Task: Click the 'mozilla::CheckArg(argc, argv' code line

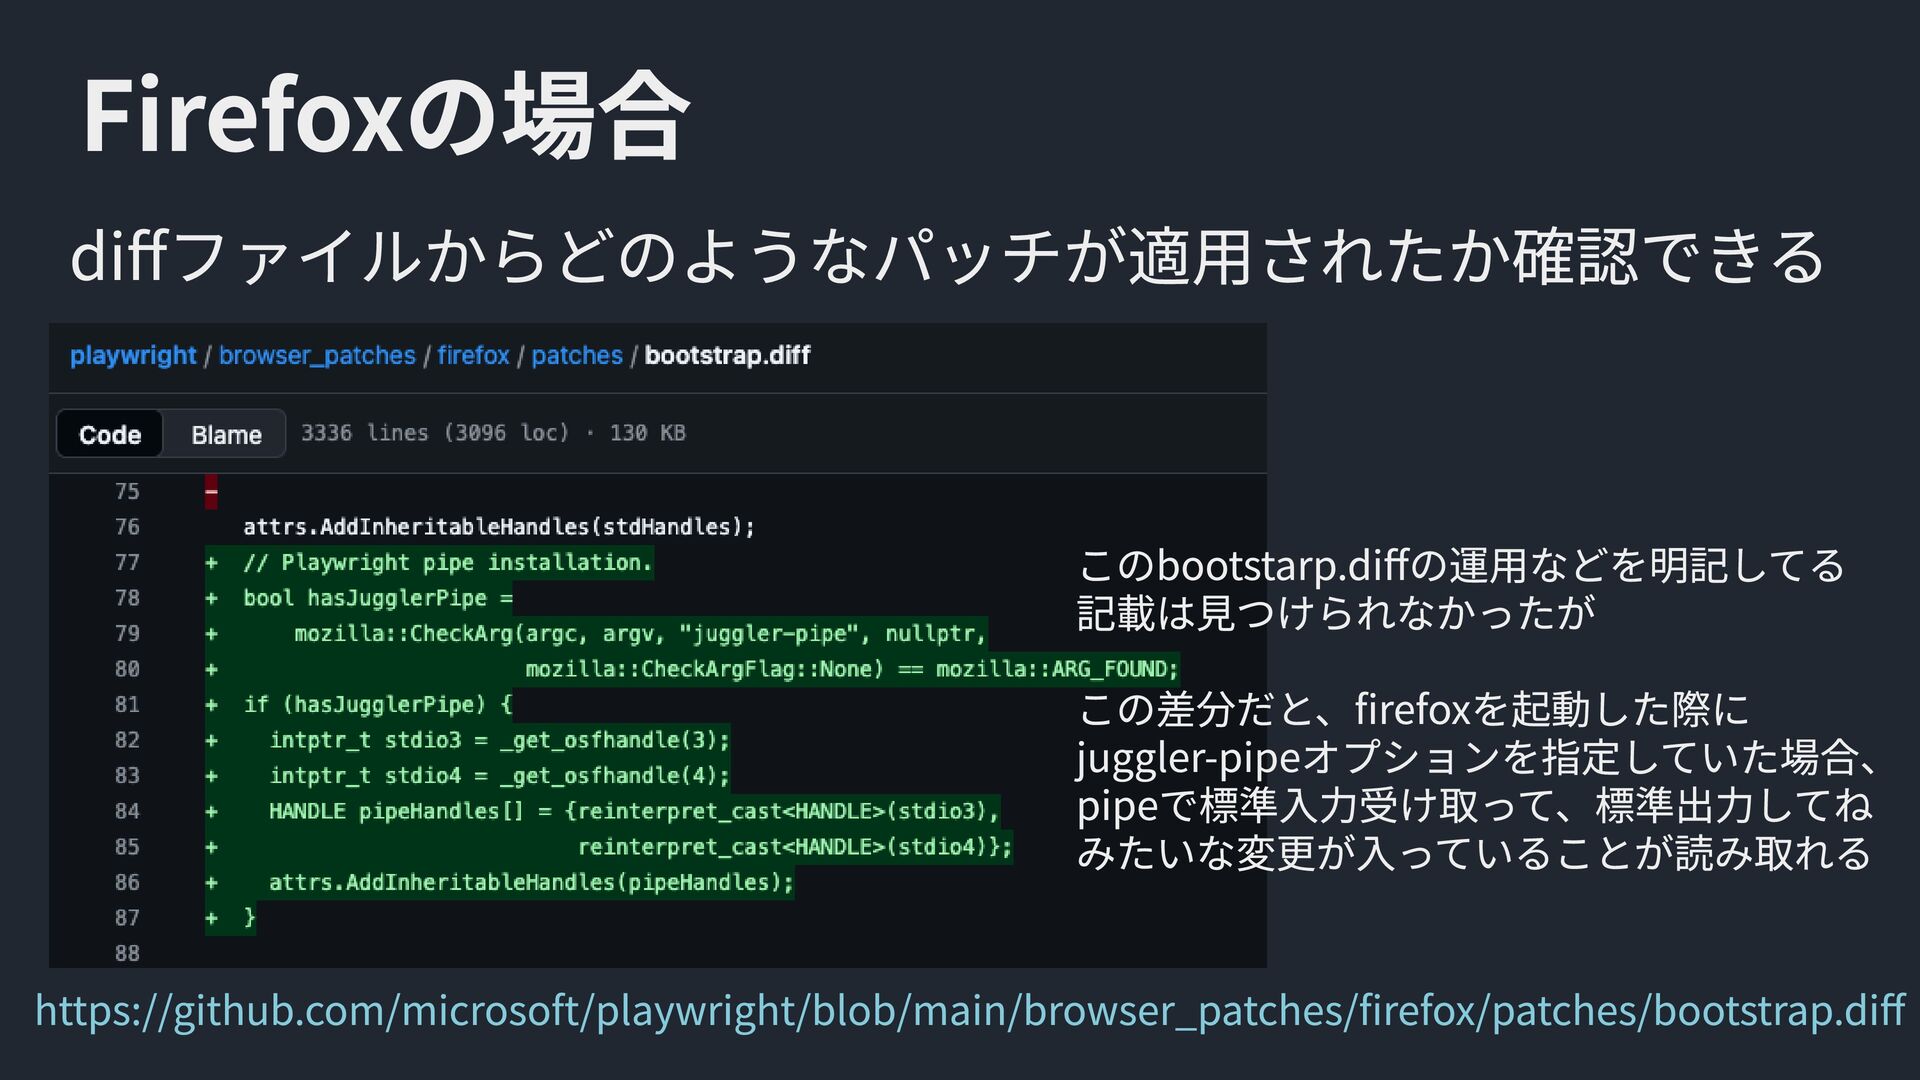Action: [640, 634]
